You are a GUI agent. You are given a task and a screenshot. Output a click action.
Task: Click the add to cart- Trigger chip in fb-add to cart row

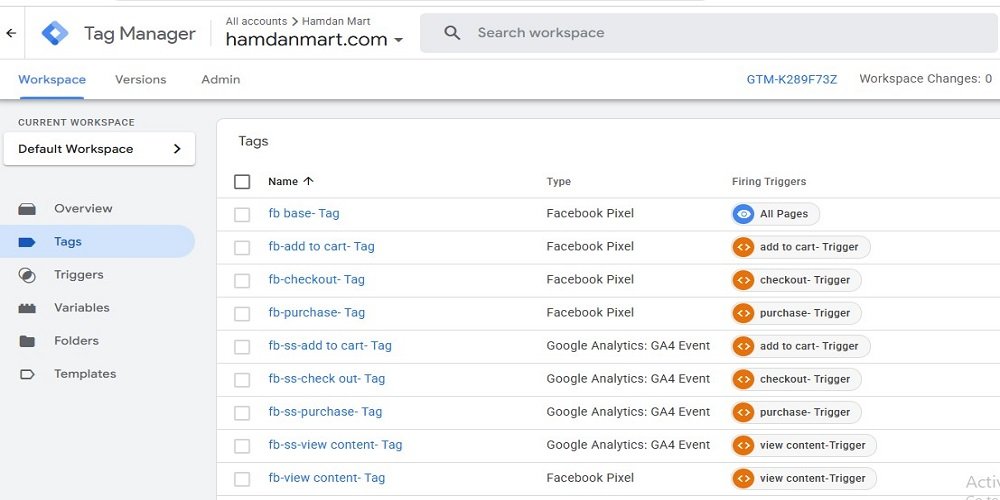pos(800,247)
